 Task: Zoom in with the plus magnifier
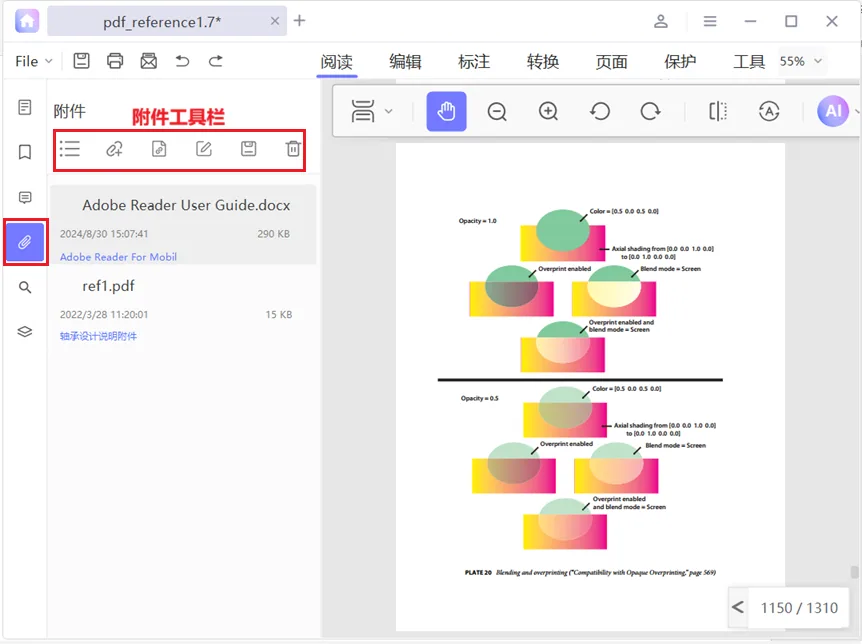[548, 112]
